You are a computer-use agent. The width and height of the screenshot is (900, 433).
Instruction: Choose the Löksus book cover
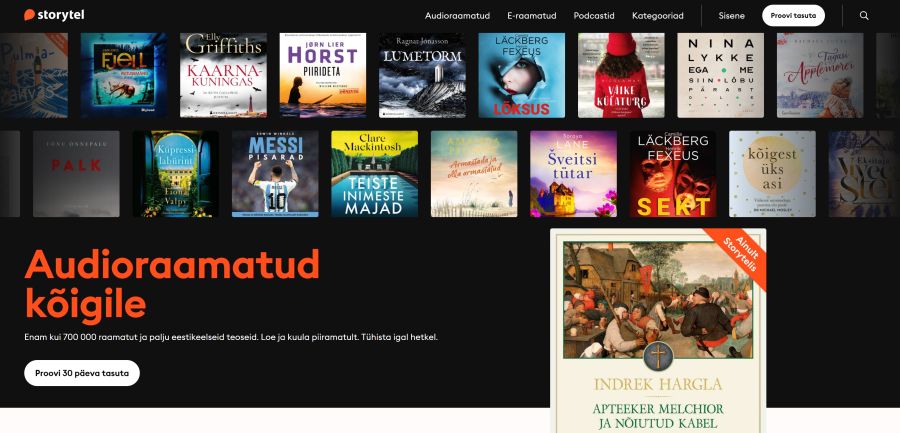pos(521,75)
